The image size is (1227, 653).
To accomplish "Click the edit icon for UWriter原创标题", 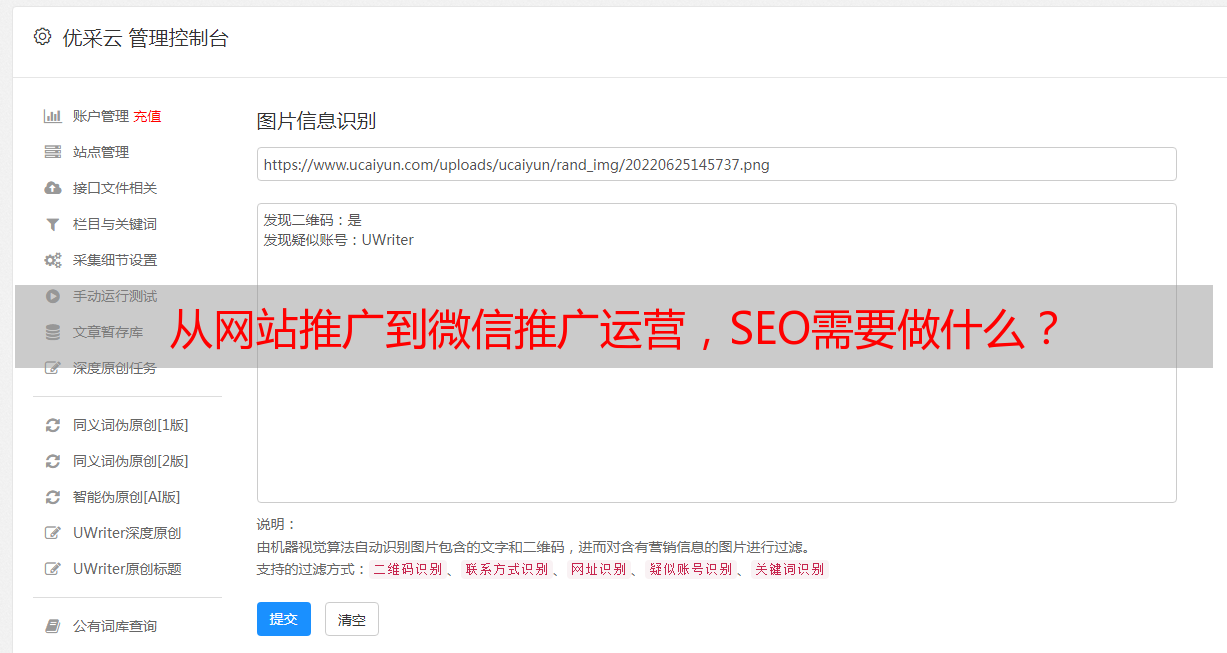I will (x=53, y=569).
